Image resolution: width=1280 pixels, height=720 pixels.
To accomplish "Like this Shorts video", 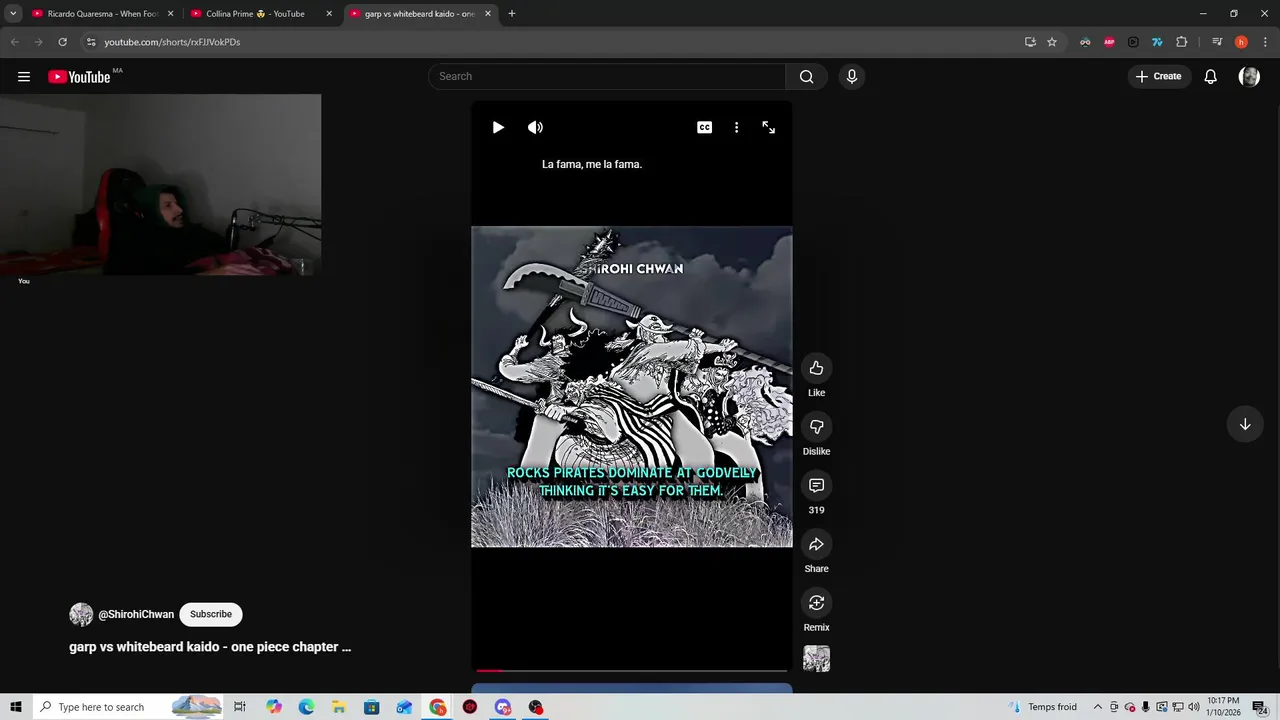I will point(816,368).
